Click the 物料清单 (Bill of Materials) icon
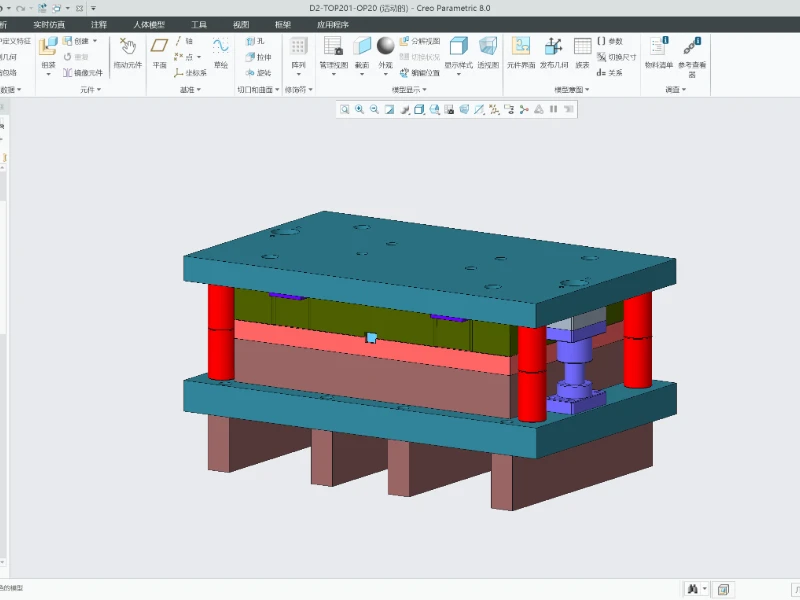Viewport: 800px width, 600px height. [x=658, y=52]
